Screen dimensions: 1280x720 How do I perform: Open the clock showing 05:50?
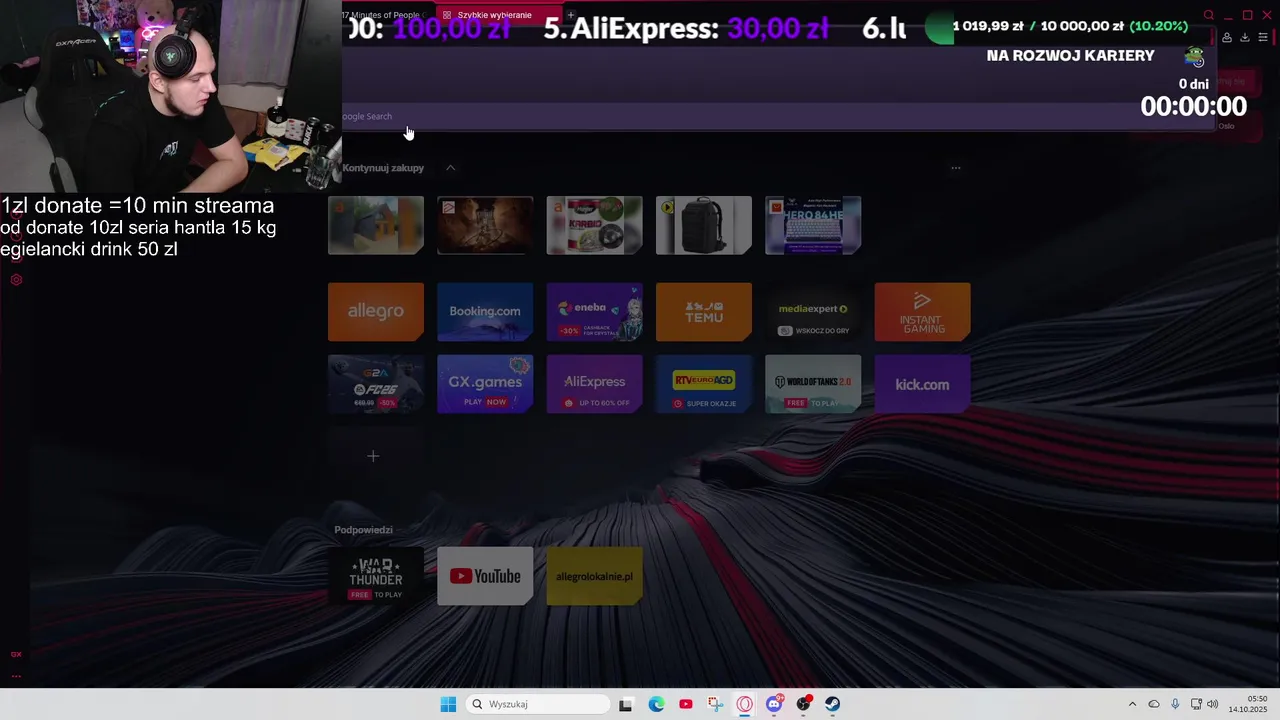(x=1248, y=704)
